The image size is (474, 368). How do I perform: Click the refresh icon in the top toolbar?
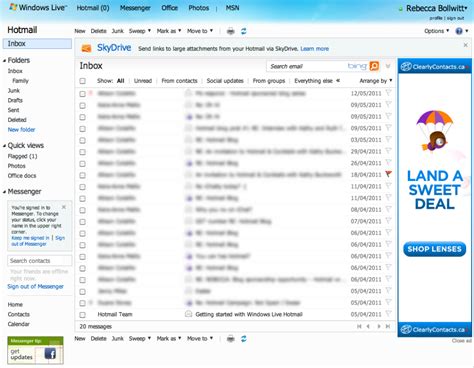[244, 31]
